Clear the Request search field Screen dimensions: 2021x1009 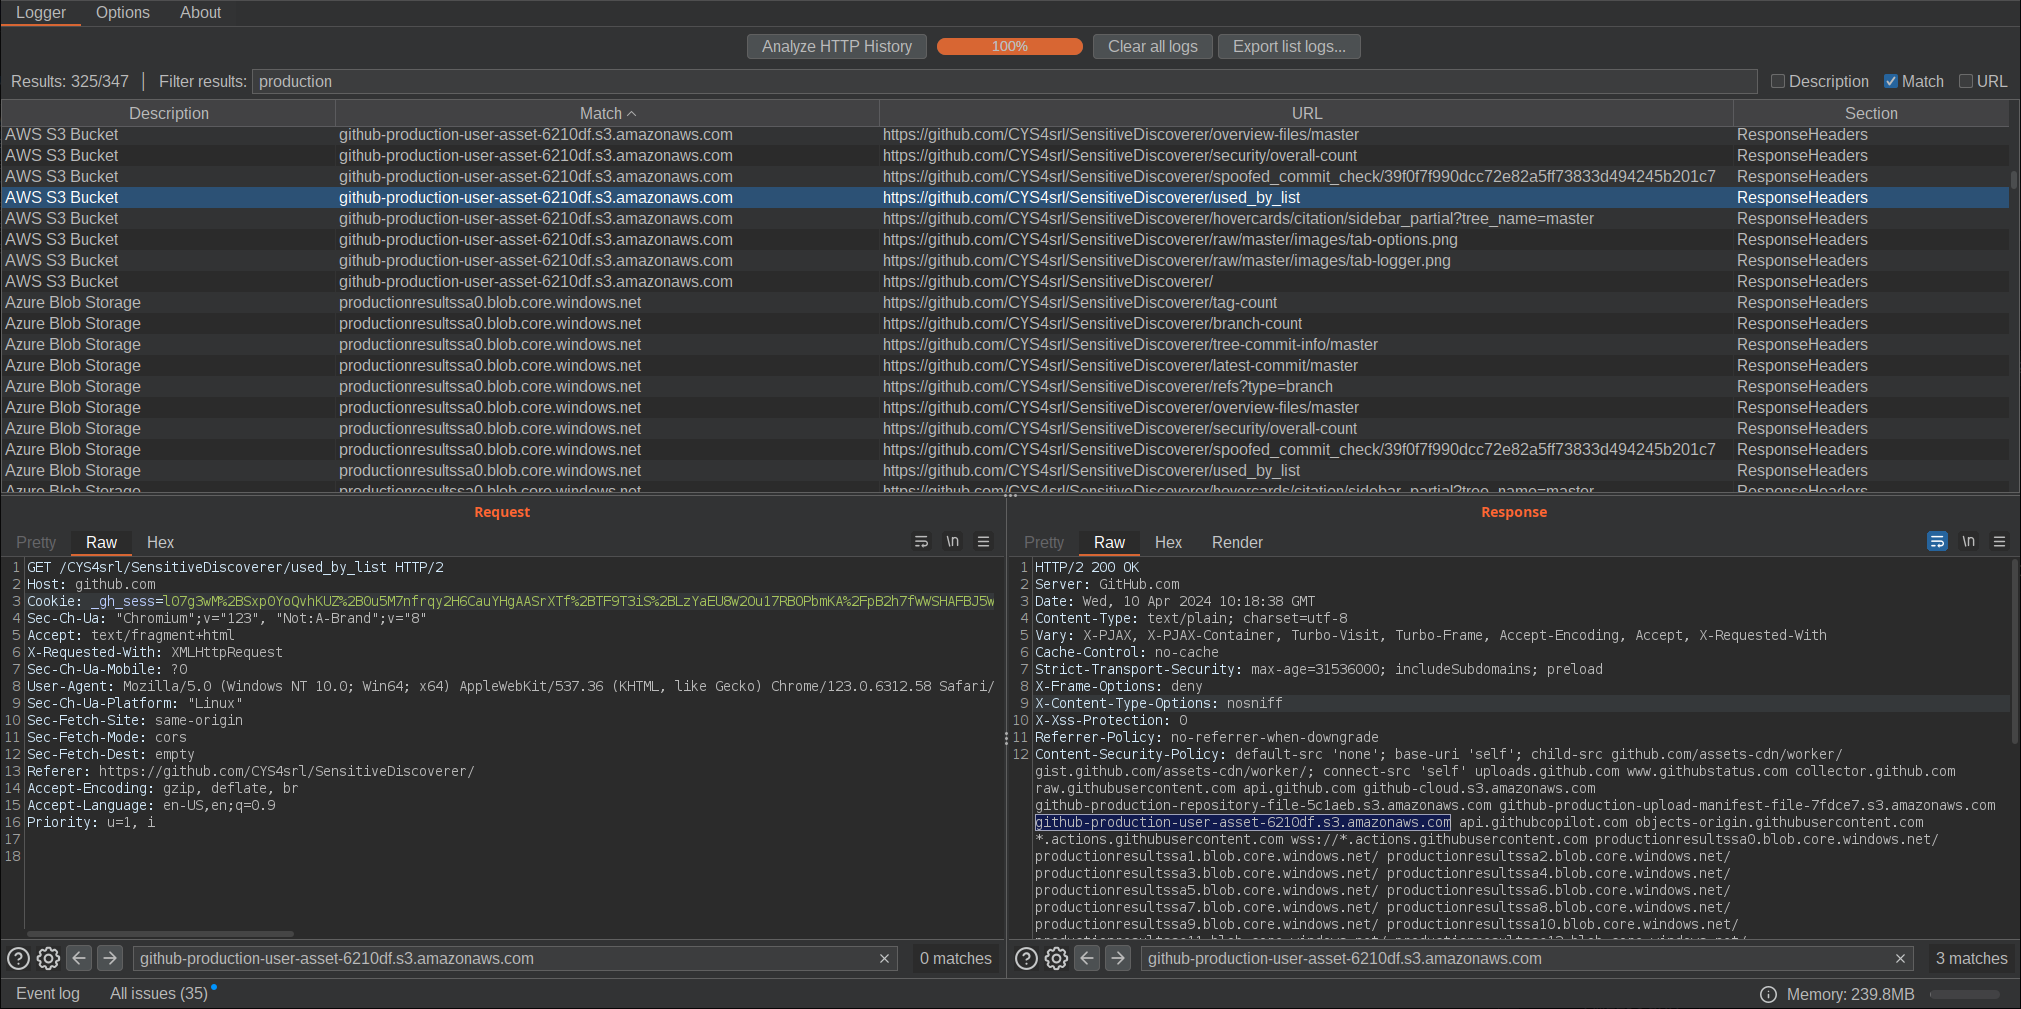[x=884, y=959]
